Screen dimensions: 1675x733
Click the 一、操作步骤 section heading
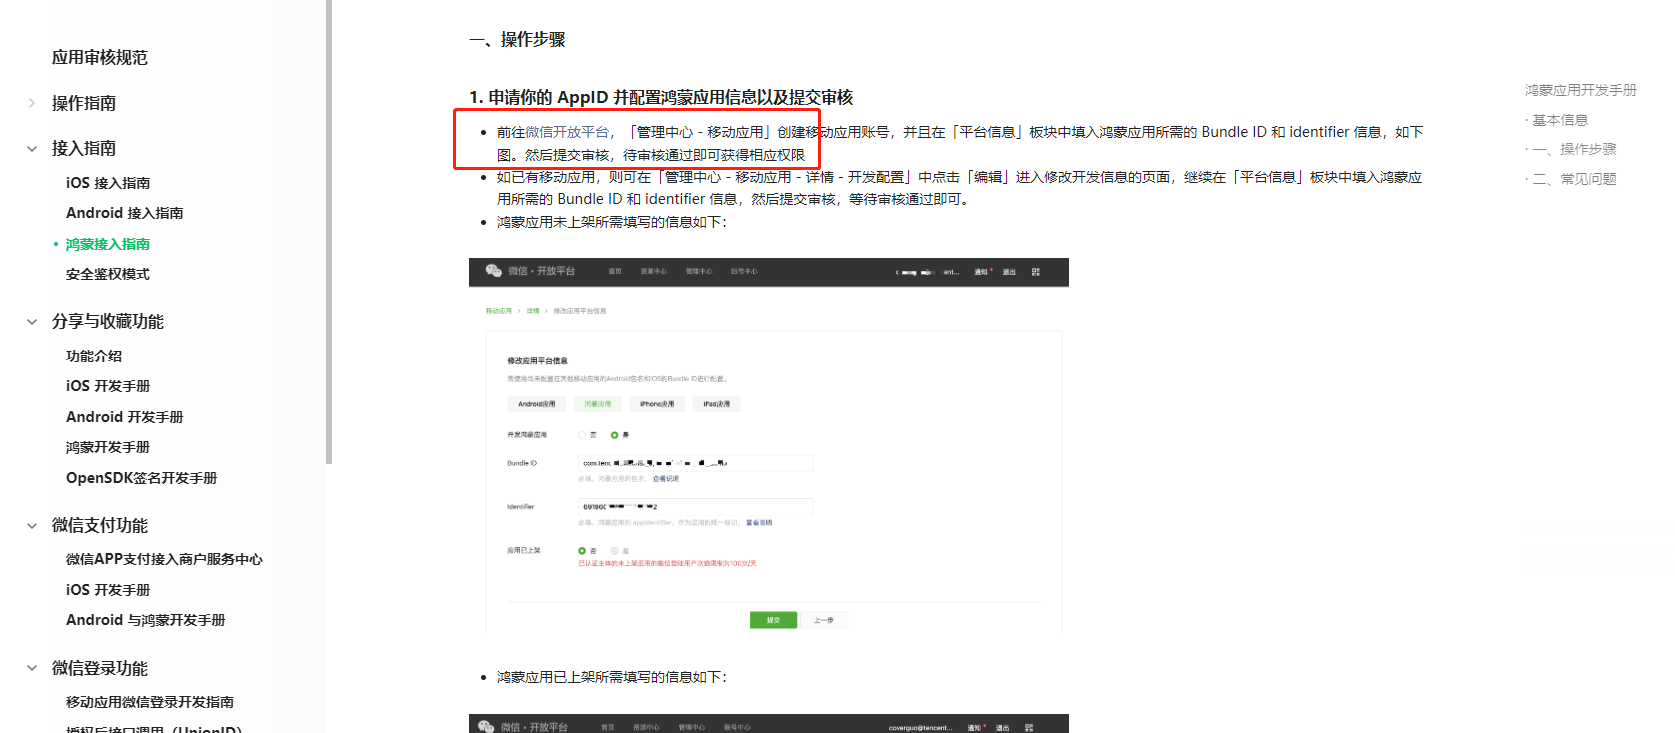coord(517,40)
